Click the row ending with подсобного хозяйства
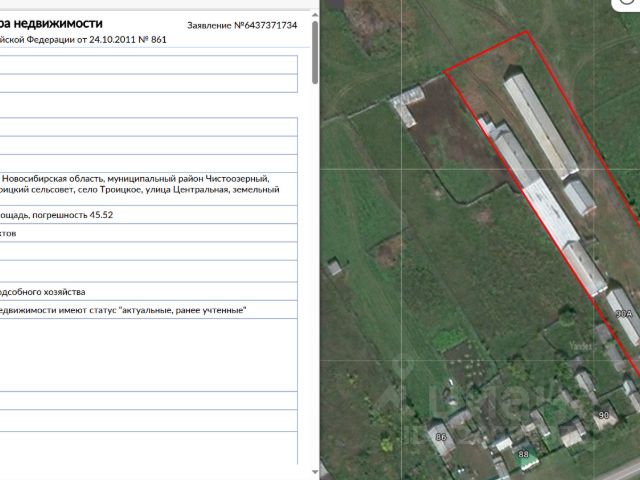 [x=149, y=291]
